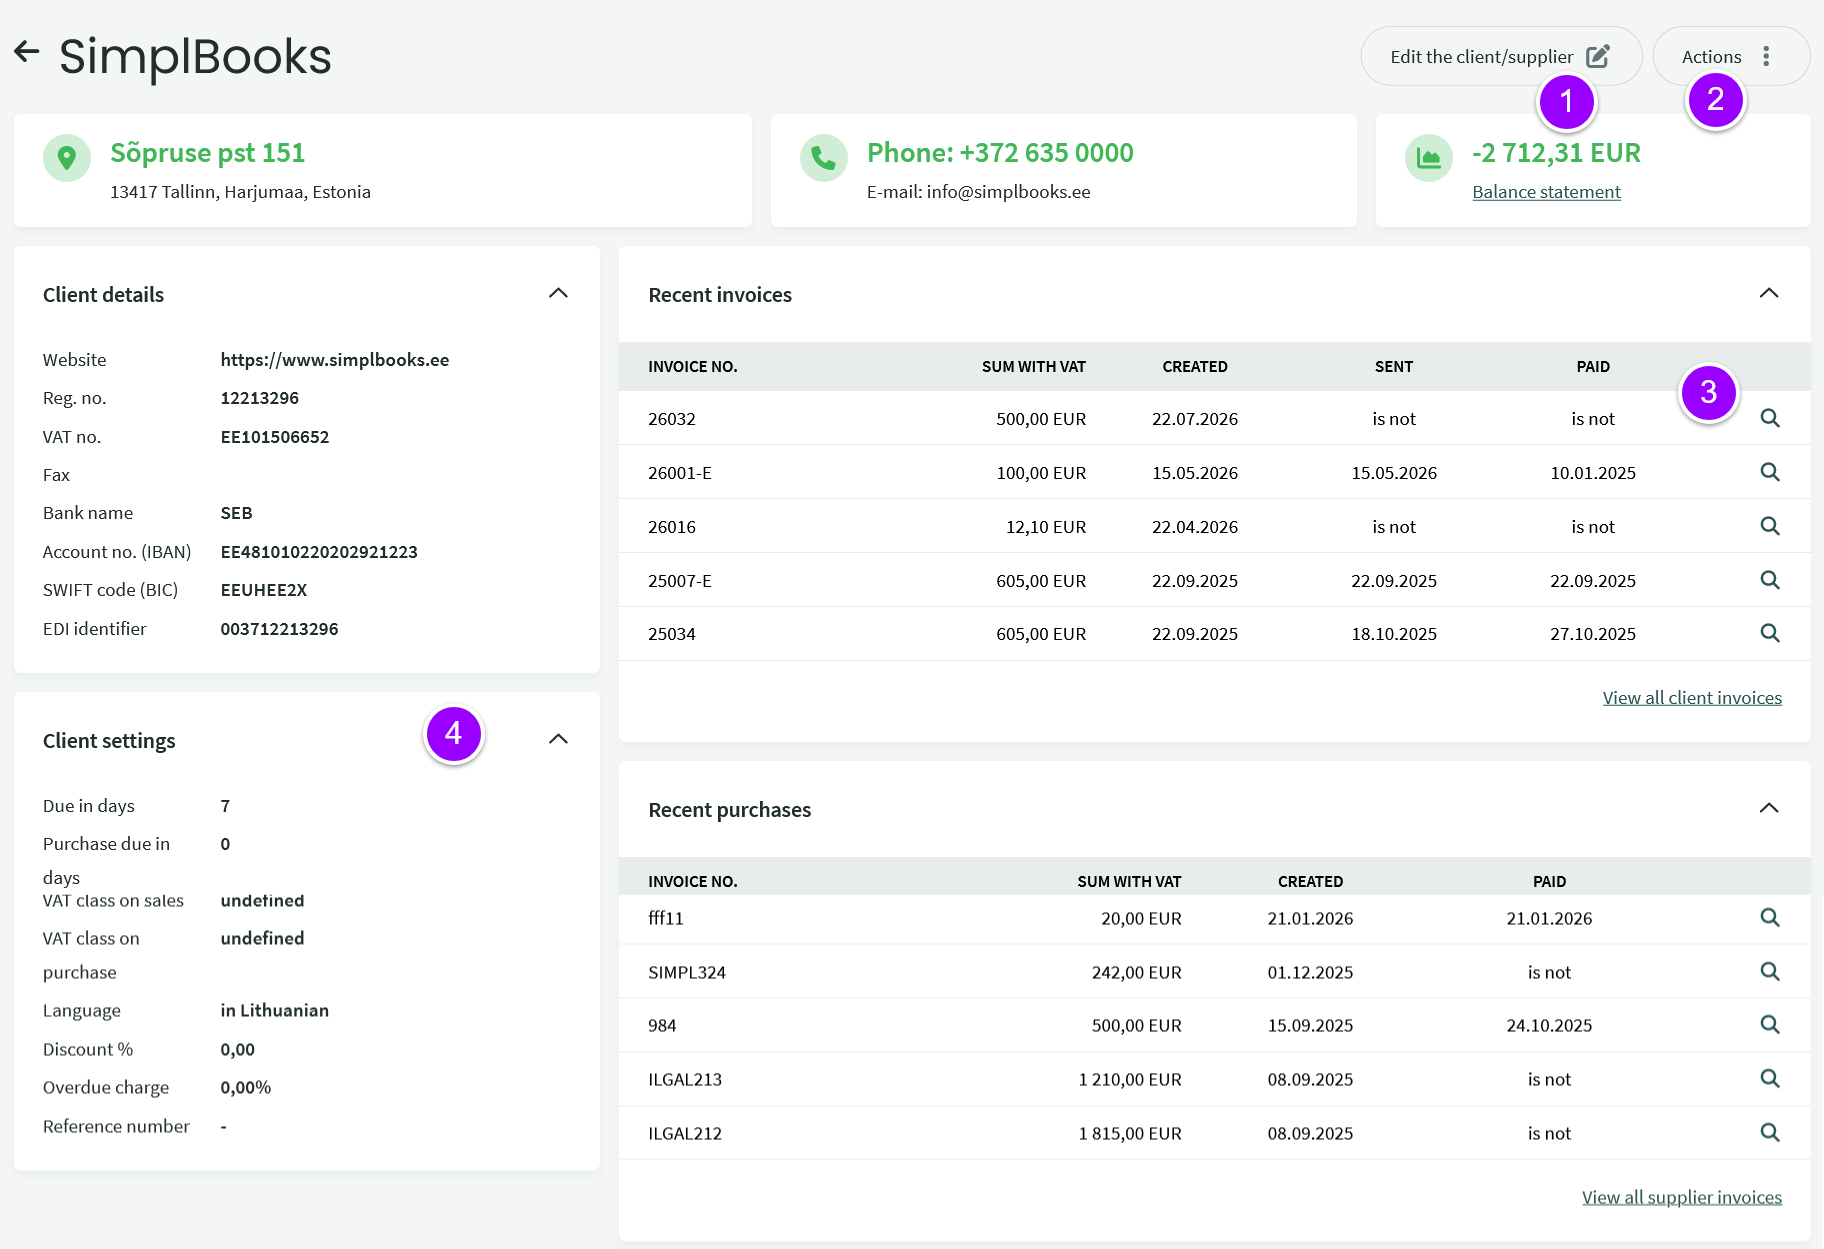
Task: Click View all supplier invoices
Action: click(x=1681, y=1197)
